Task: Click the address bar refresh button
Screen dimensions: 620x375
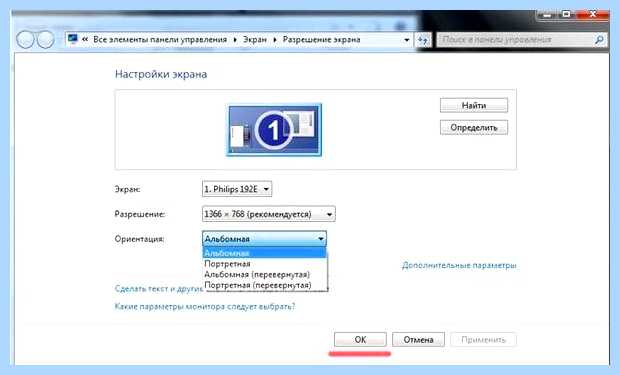Action: click(423, 40)
